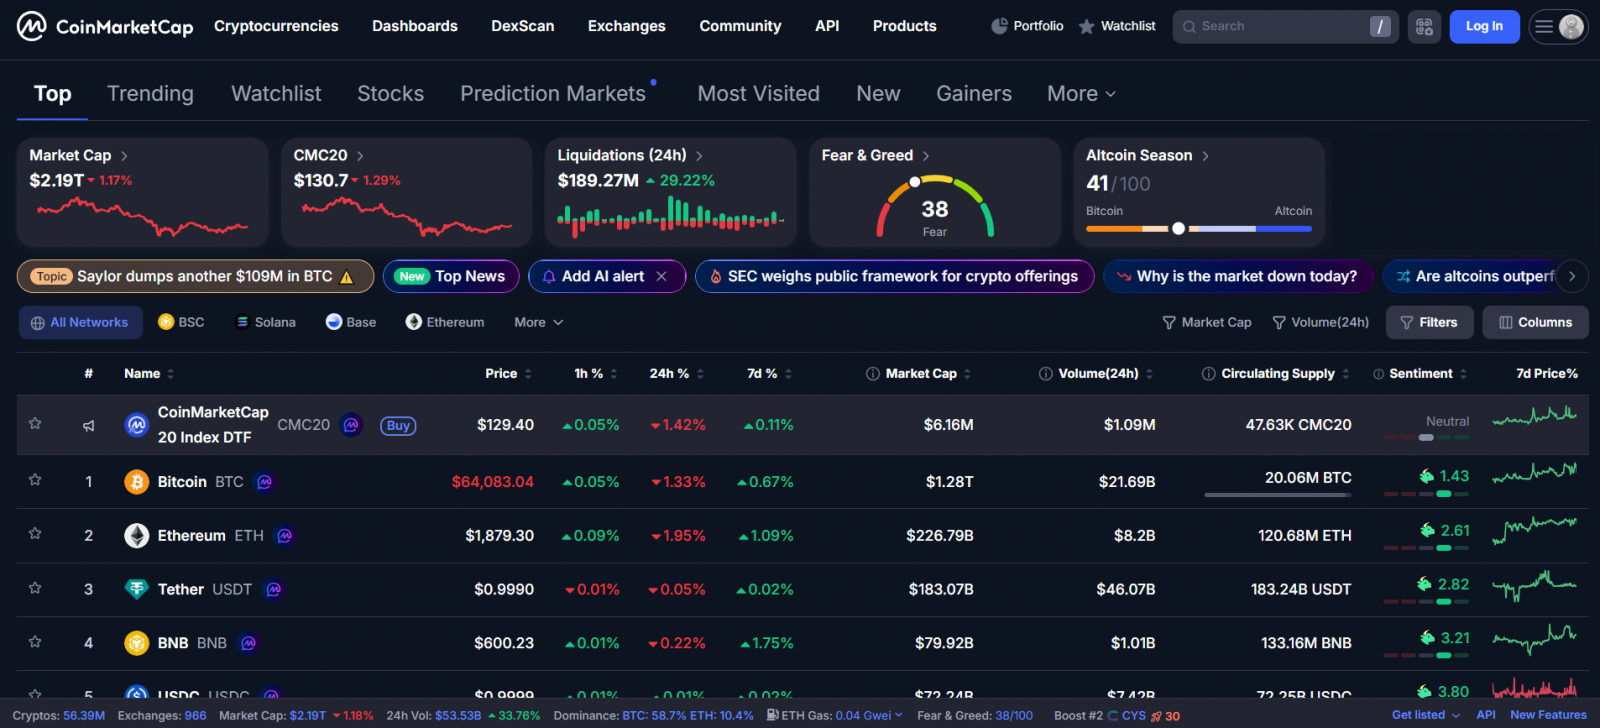Select the Base network filter
1600x728 pixels.
point(351,322)
